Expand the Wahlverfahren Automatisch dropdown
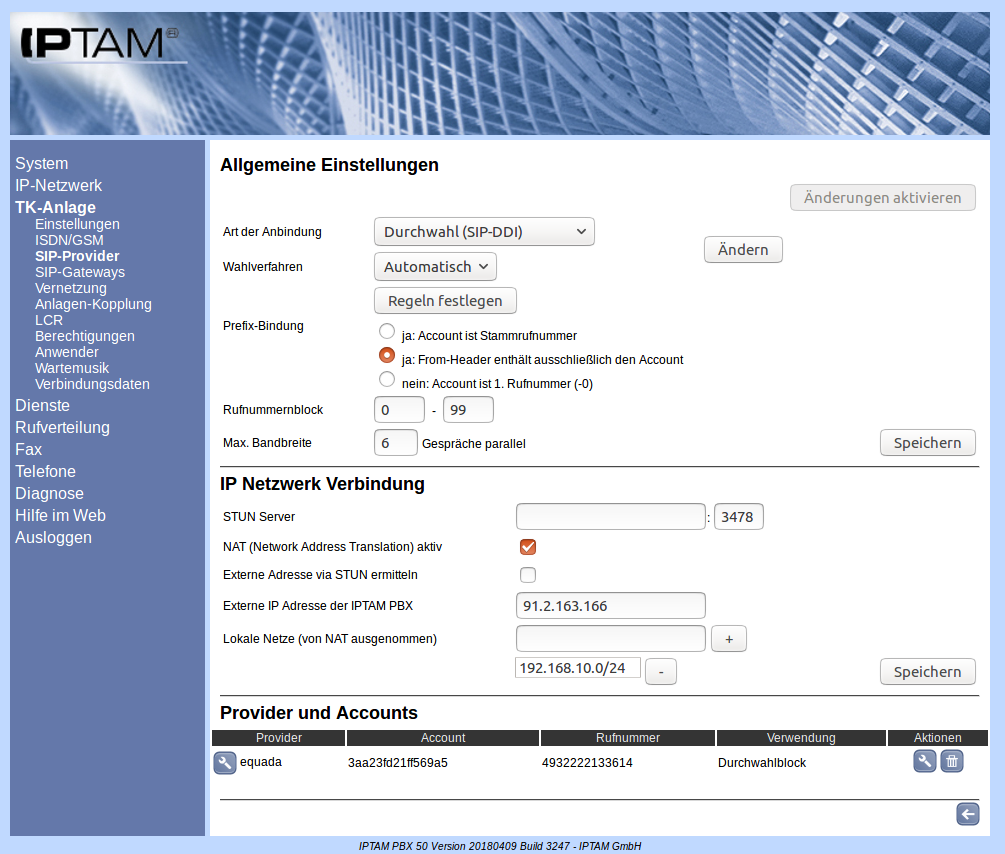The width and height of the screenshot is (1005, 854). pyautogui.click(x=435, y=267)
